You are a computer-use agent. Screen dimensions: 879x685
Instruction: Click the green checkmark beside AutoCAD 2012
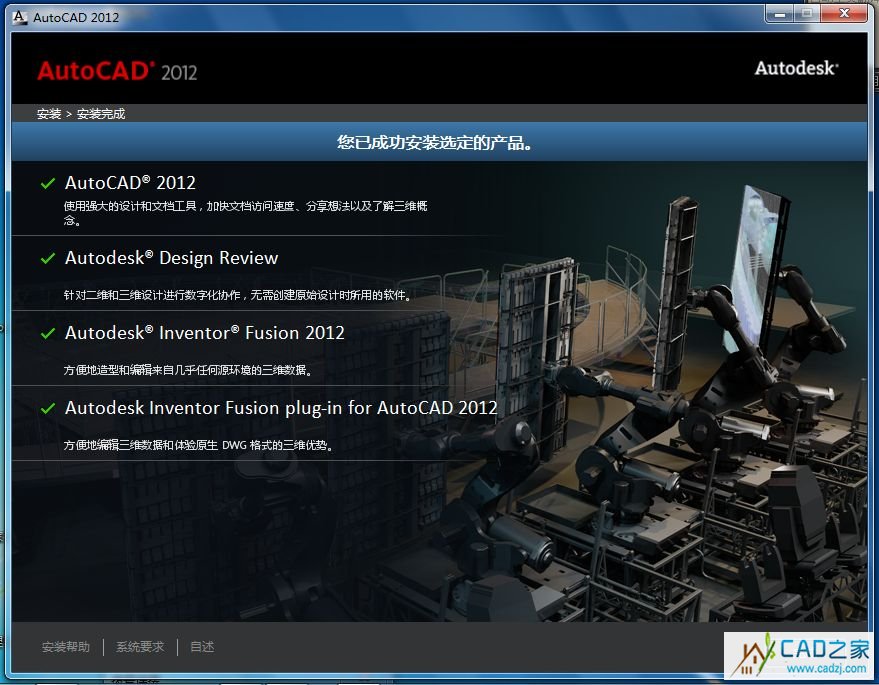(x=47, y=183)
